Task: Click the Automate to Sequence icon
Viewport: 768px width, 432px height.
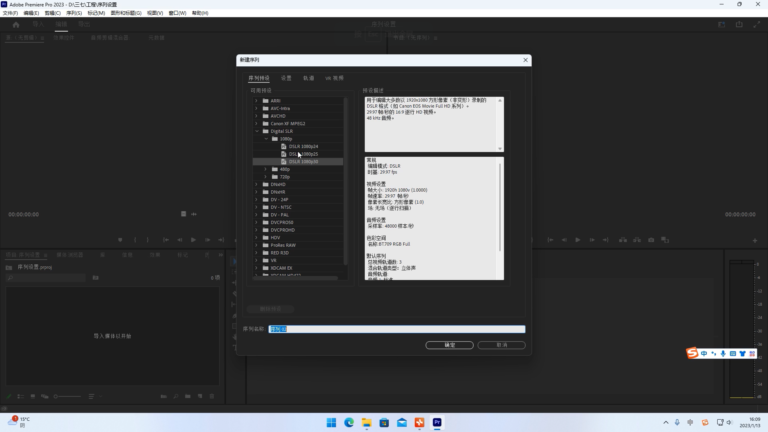Action: [x=164, y=396]
